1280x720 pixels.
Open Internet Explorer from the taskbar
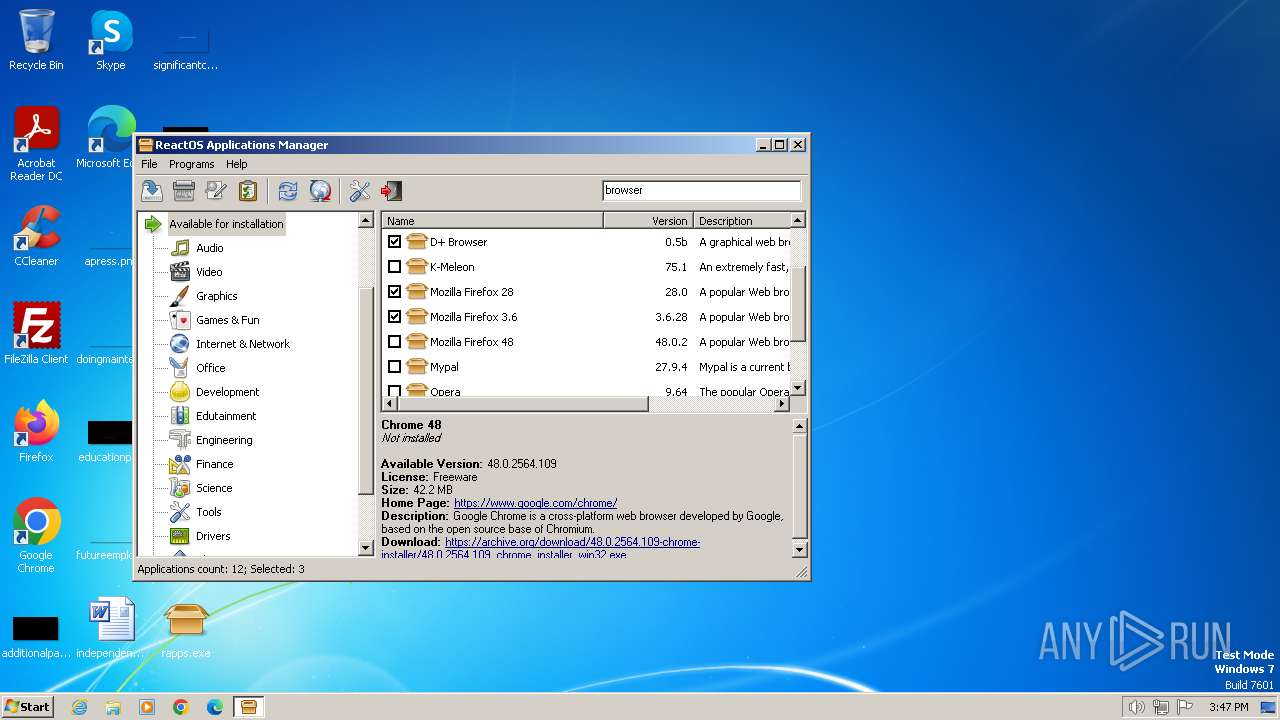(x=79, y=707)
